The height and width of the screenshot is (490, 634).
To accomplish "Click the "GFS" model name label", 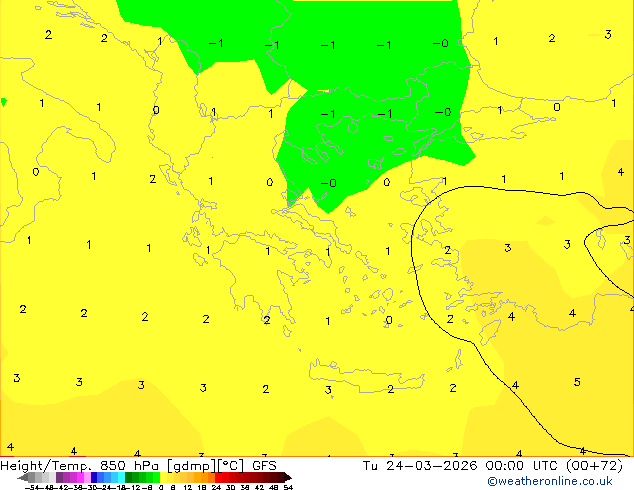I will [264, 466].
